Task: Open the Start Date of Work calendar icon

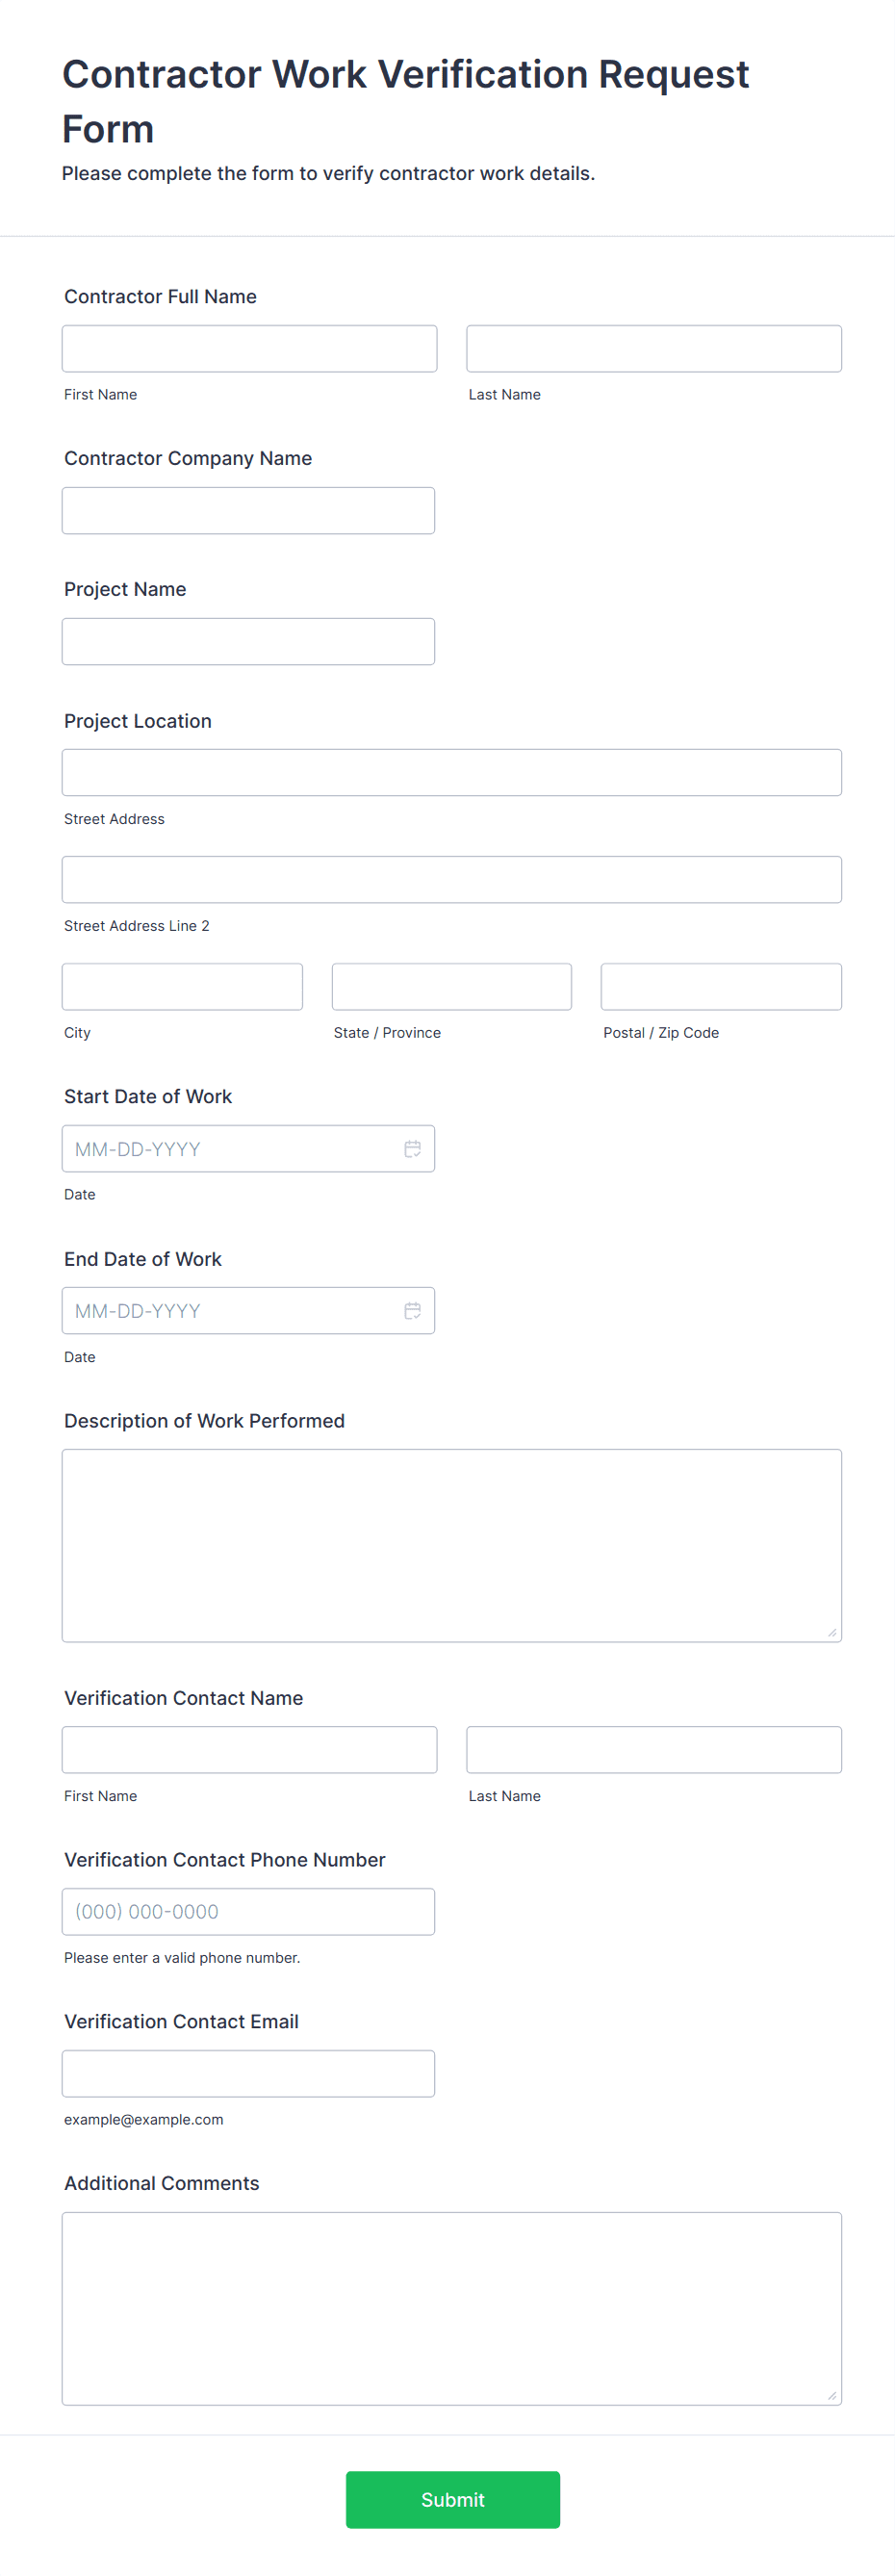Action: (x=412, y=1149)
